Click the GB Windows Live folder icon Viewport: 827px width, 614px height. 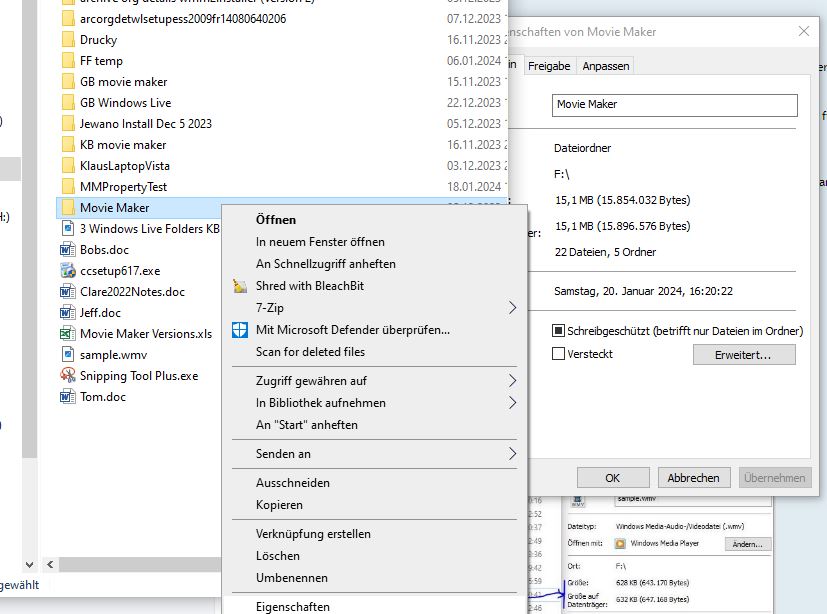click(68, 103)
